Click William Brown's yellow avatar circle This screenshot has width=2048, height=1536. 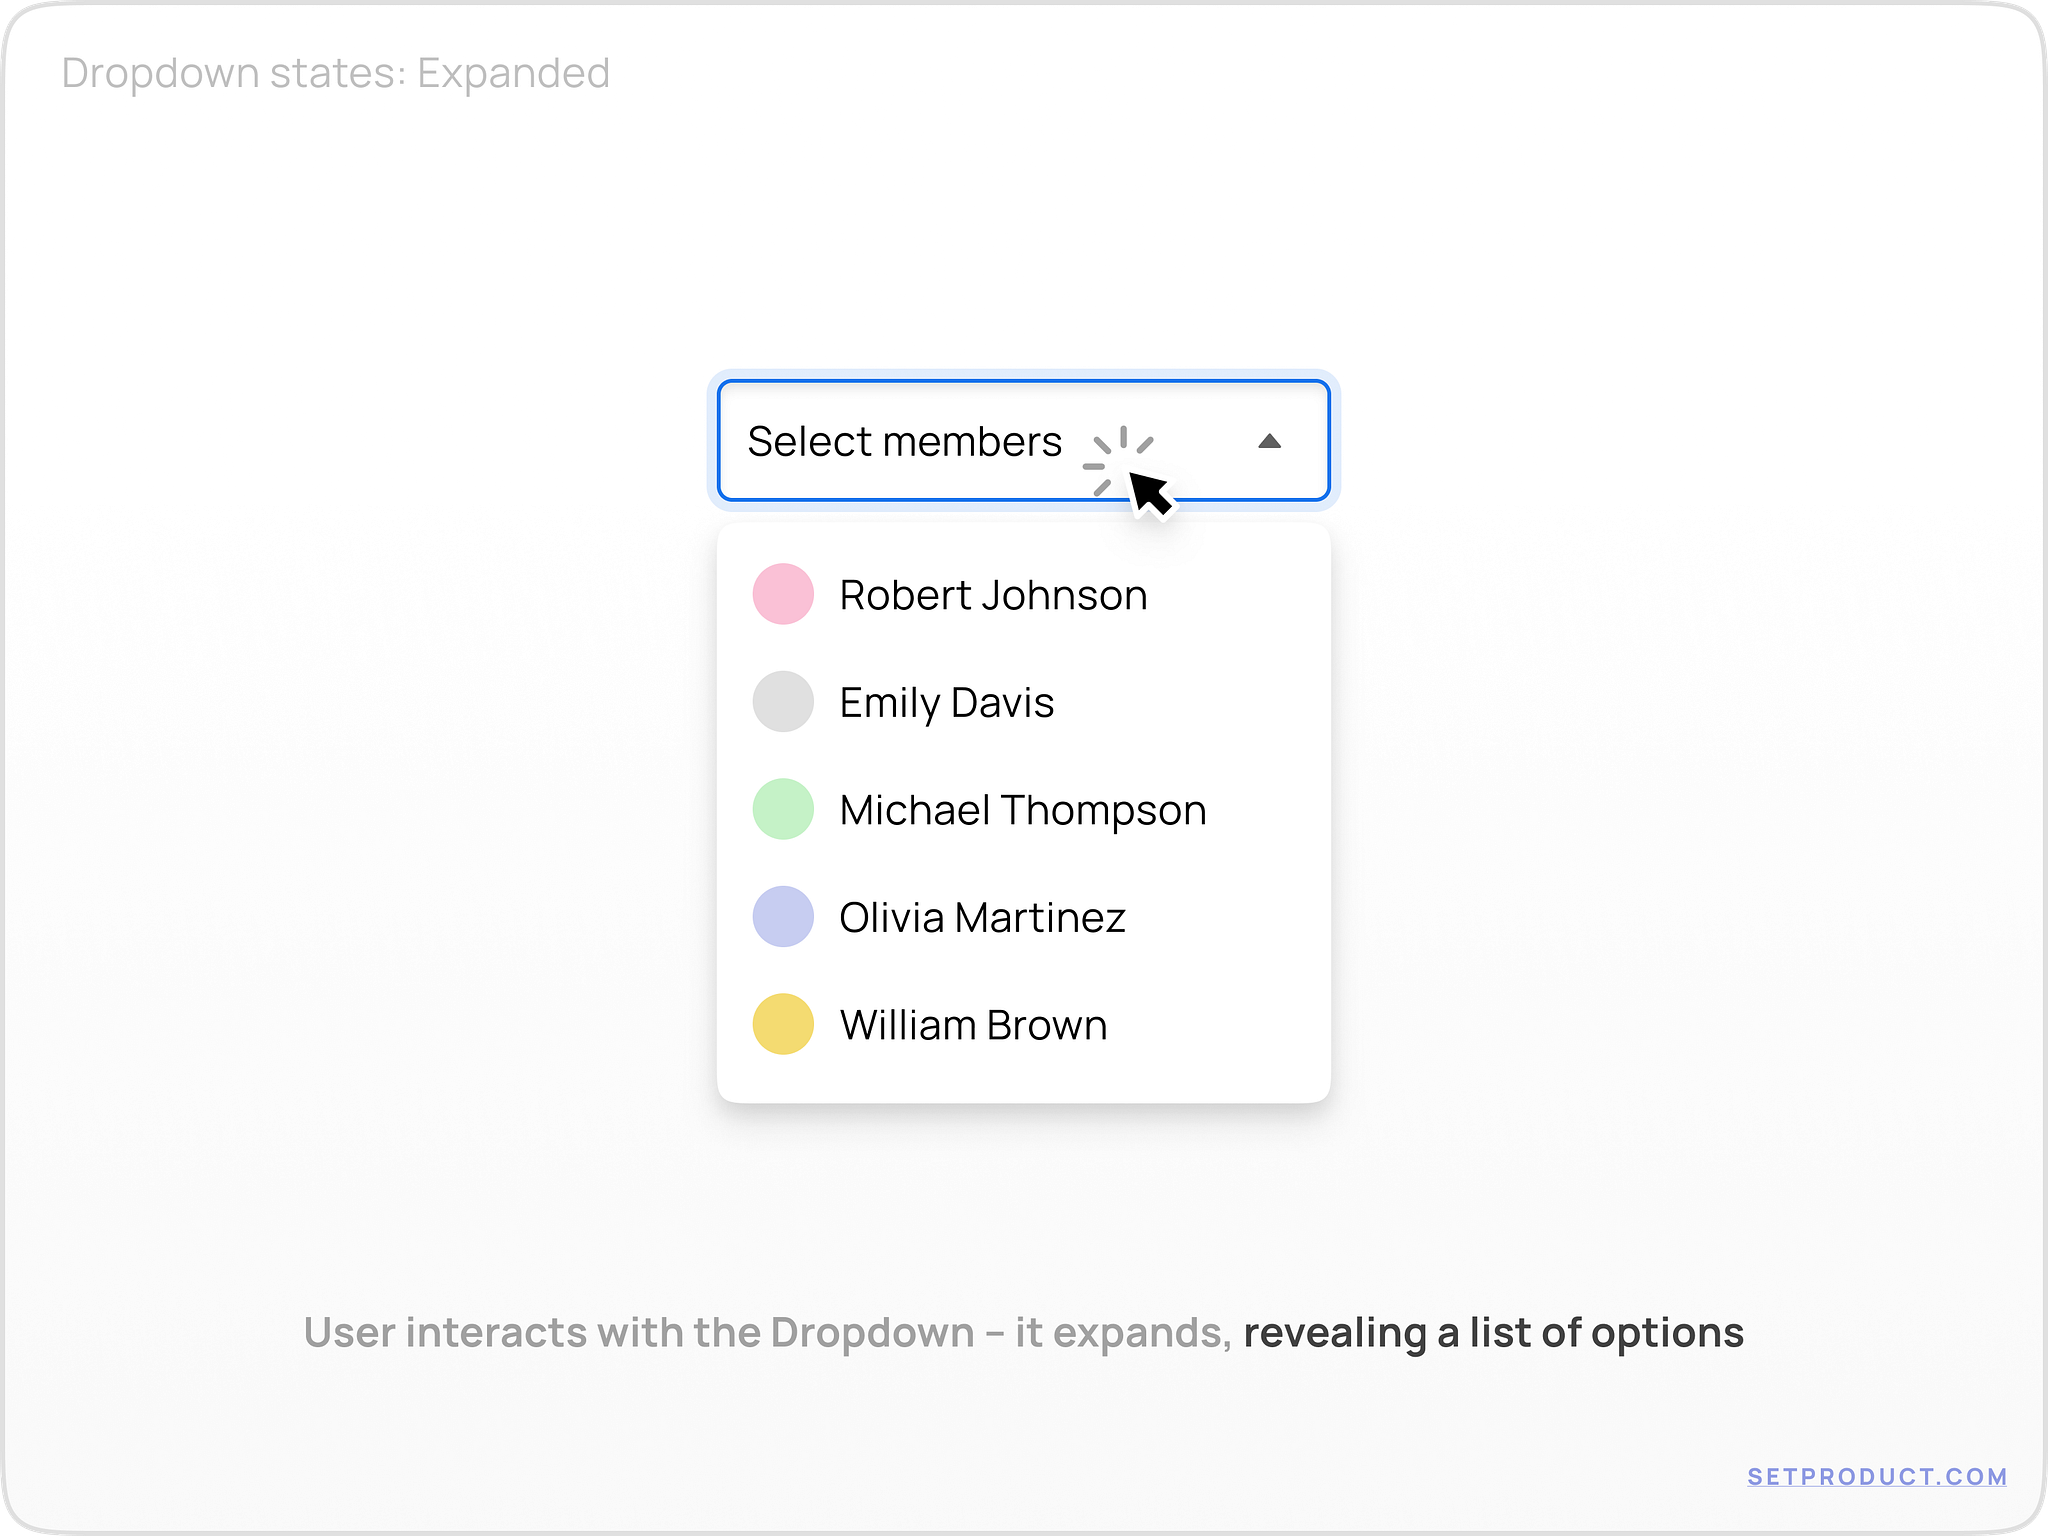pos(783,1025)
